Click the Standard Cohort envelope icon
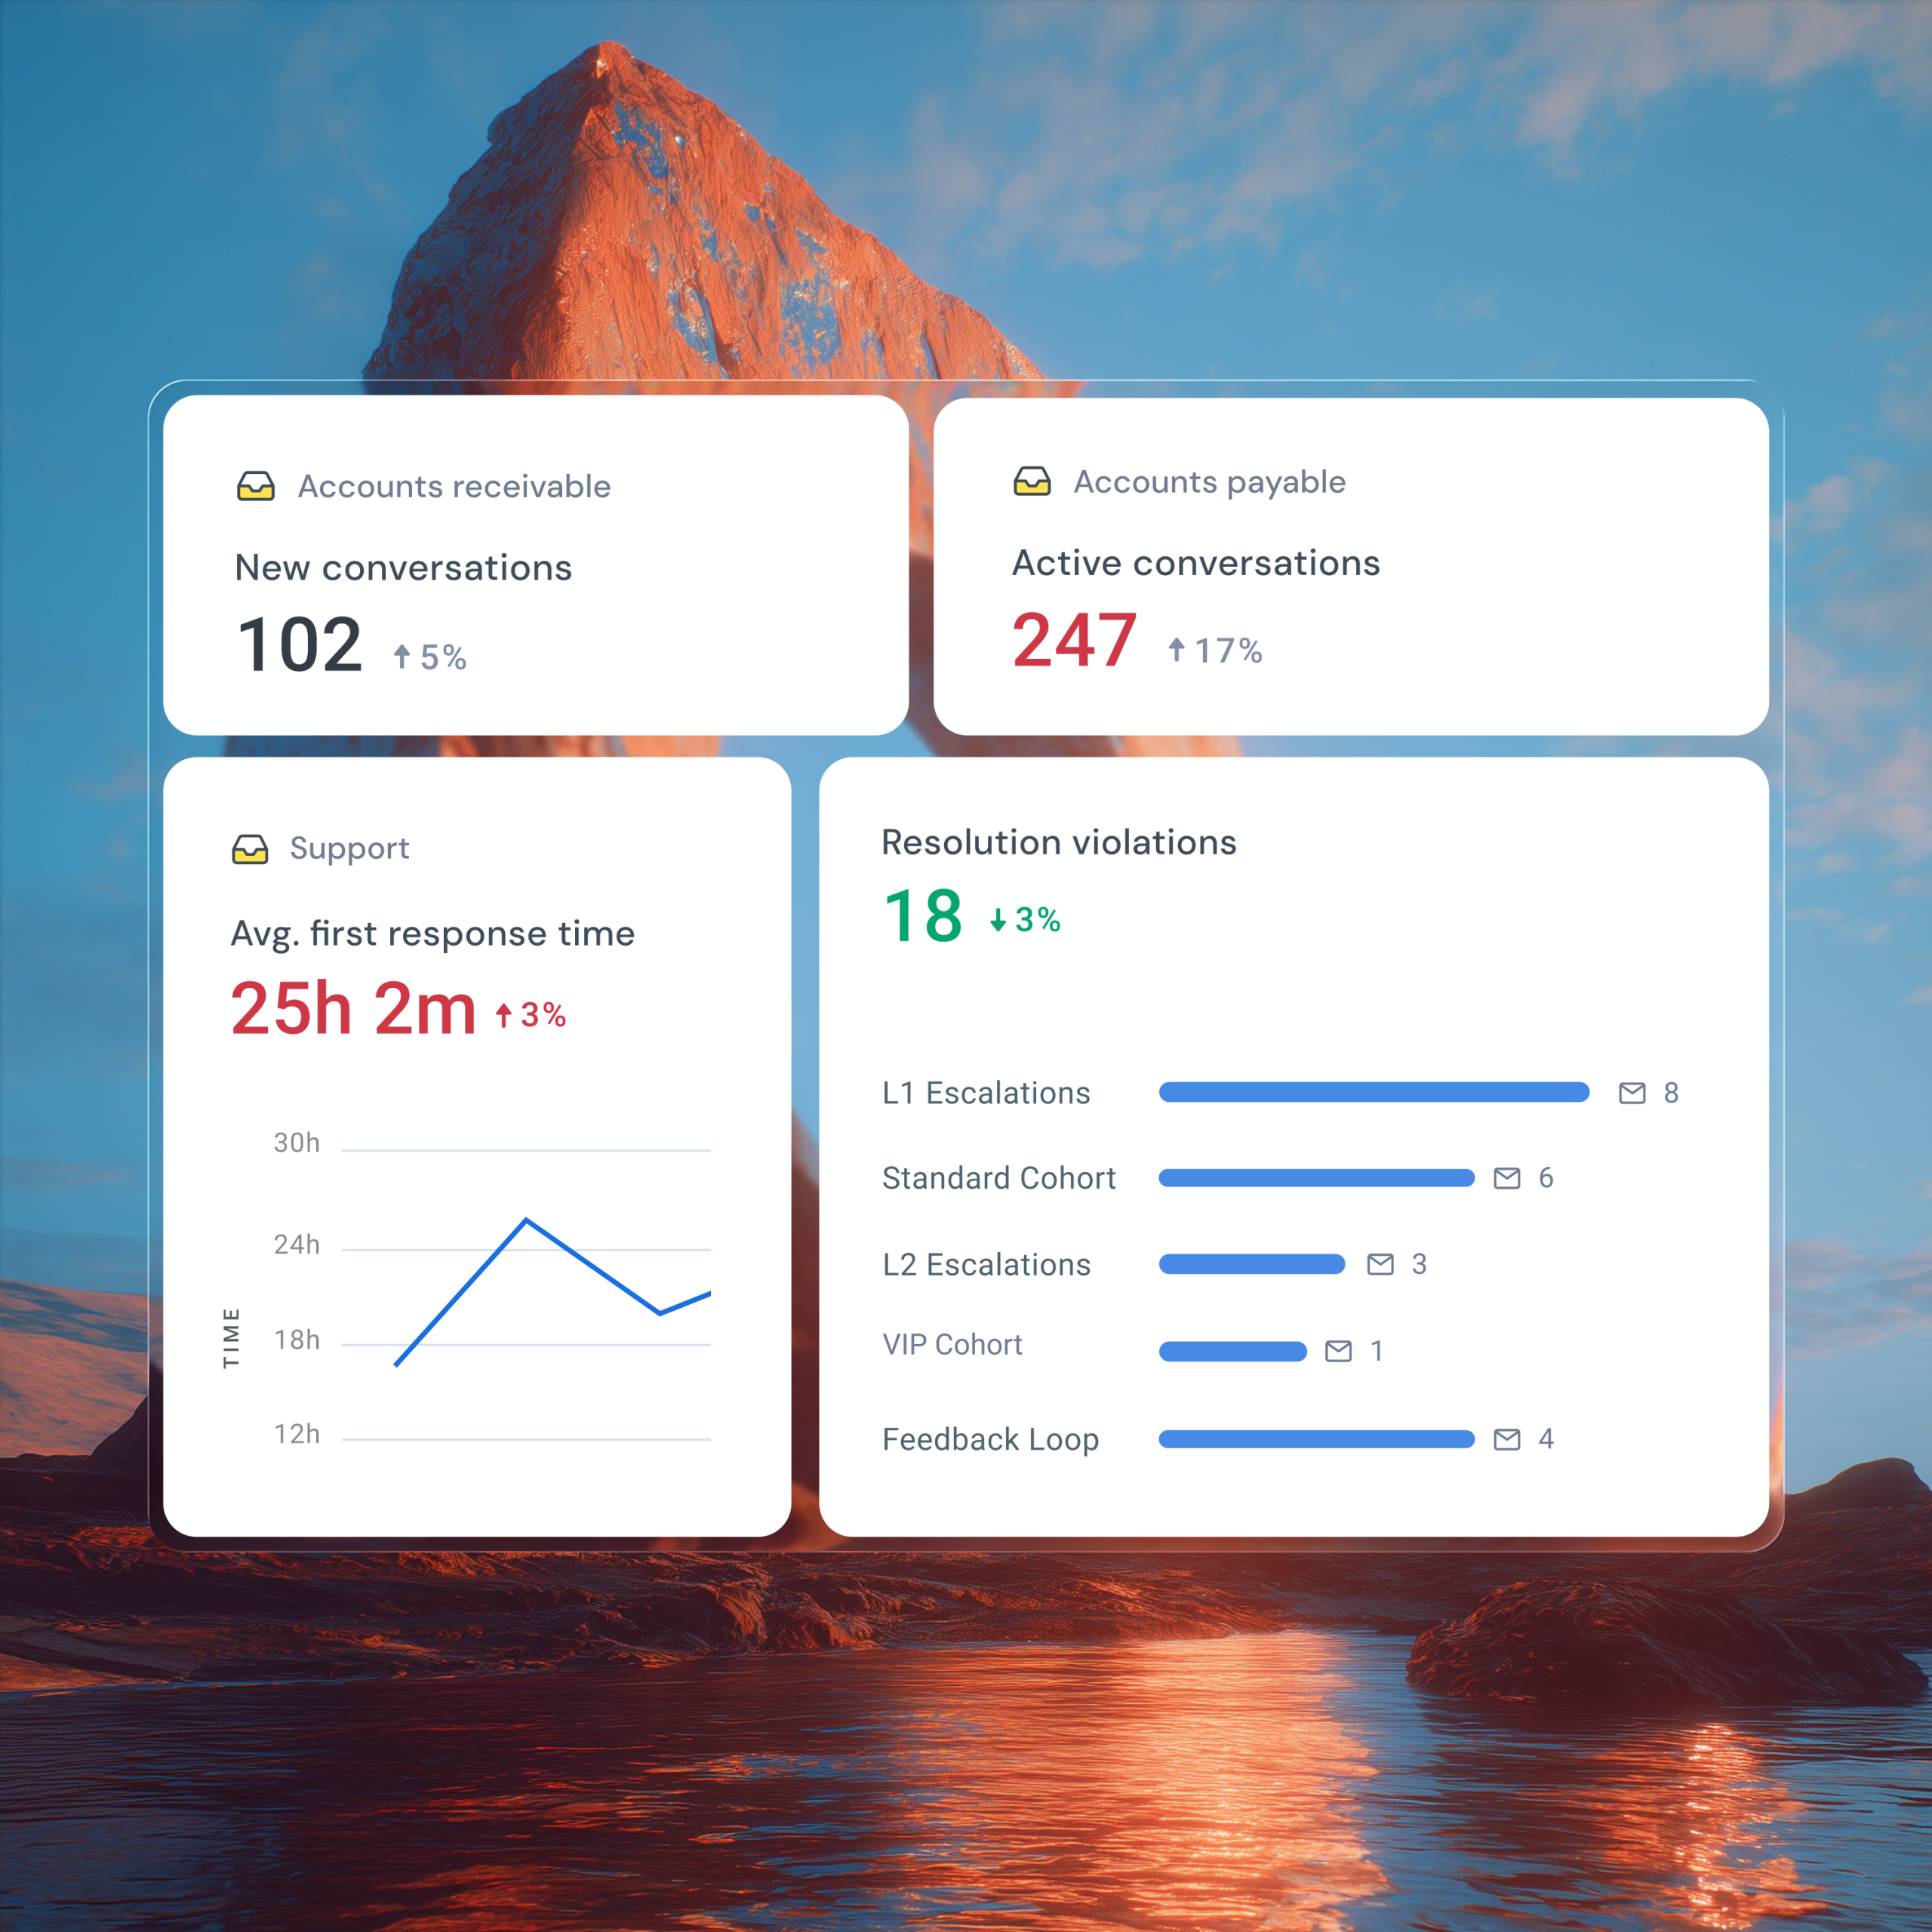 click(1507, 1178)
